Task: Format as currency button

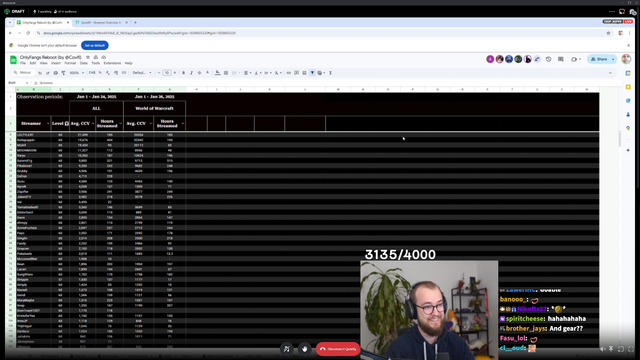Action: pyautogui.click(x=92, y=73)
